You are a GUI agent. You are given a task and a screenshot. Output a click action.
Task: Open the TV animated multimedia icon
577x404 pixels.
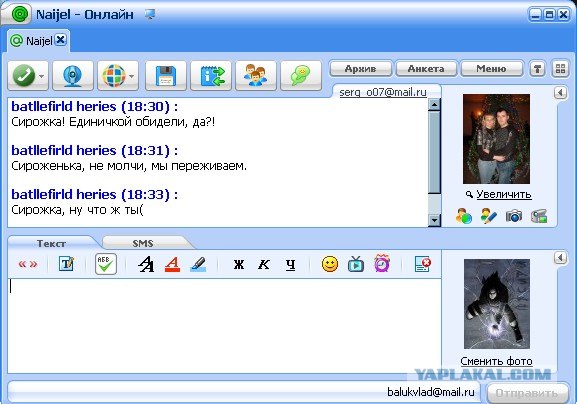(x=356, y=264)
